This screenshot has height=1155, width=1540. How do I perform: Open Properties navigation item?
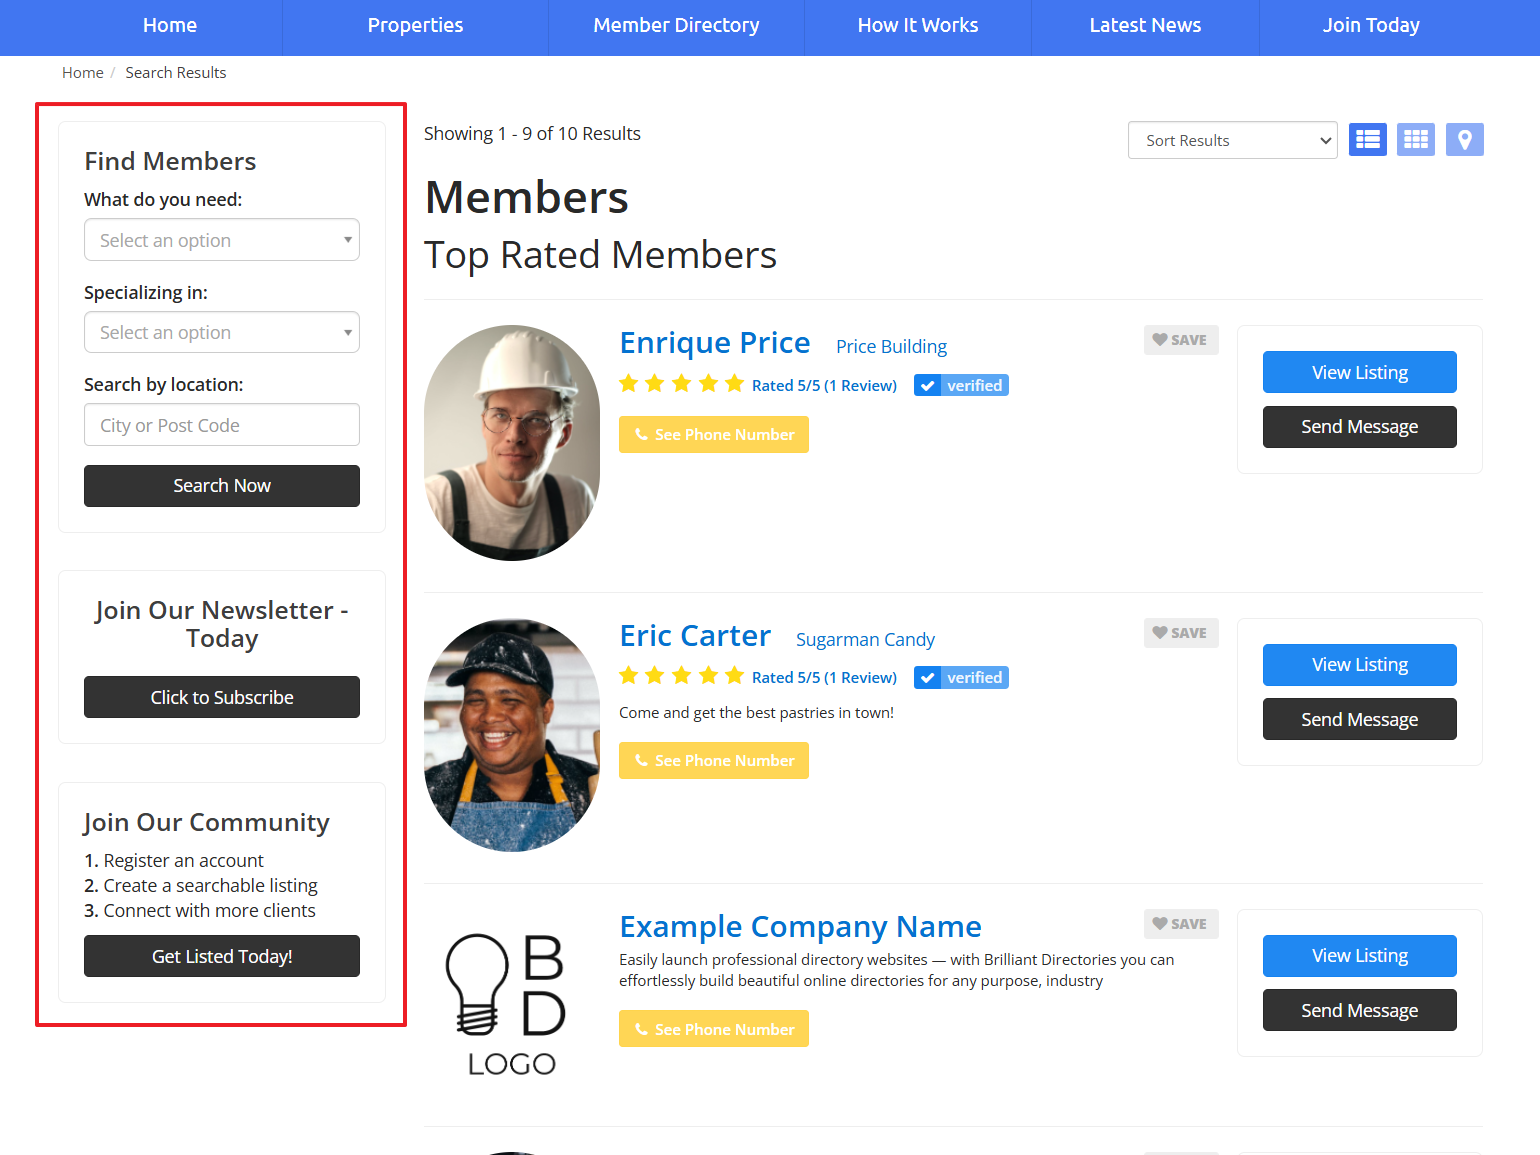coord(415,26)
